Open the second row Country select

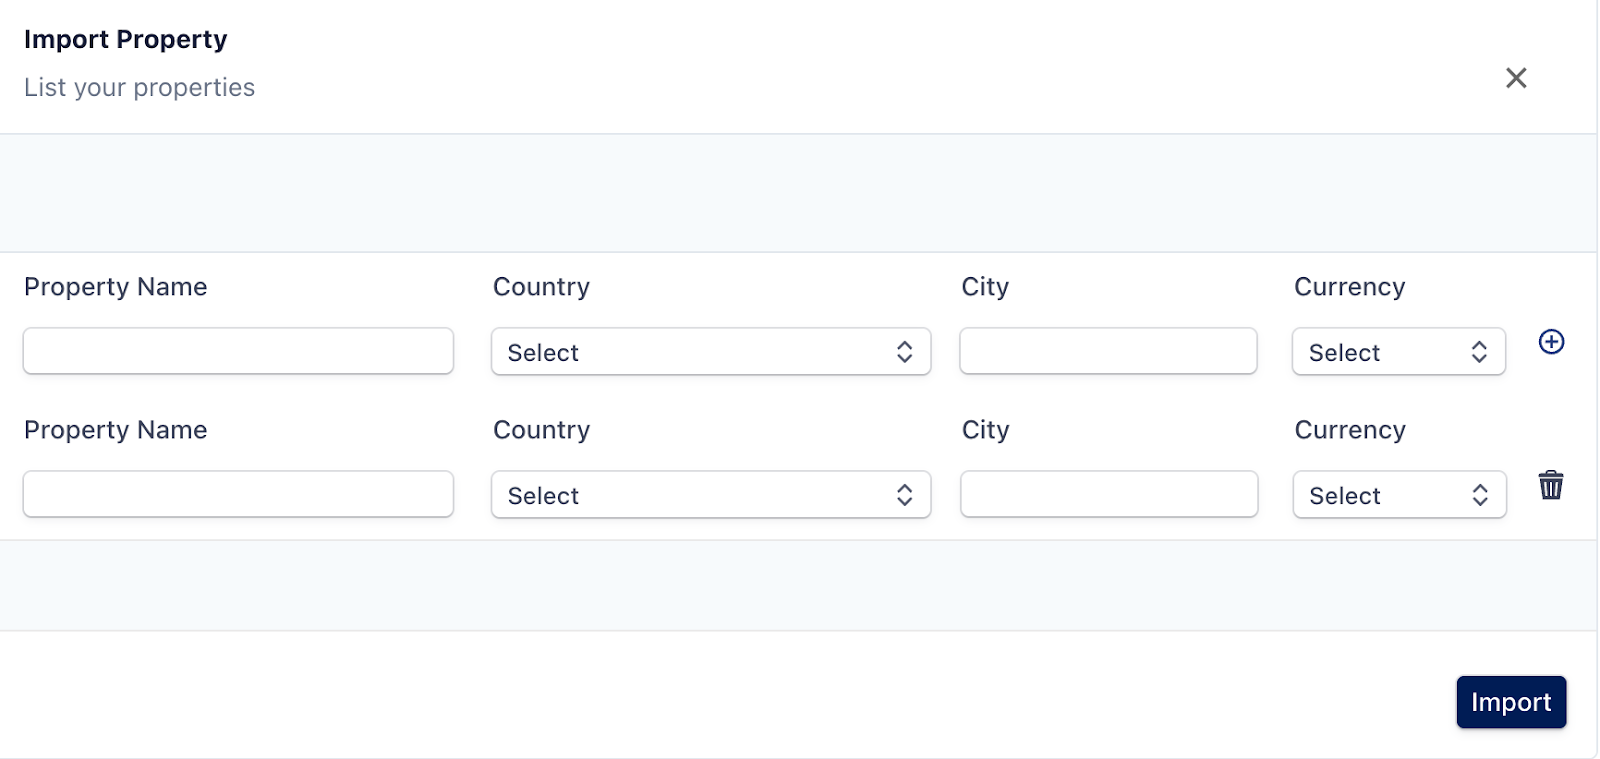710,495
